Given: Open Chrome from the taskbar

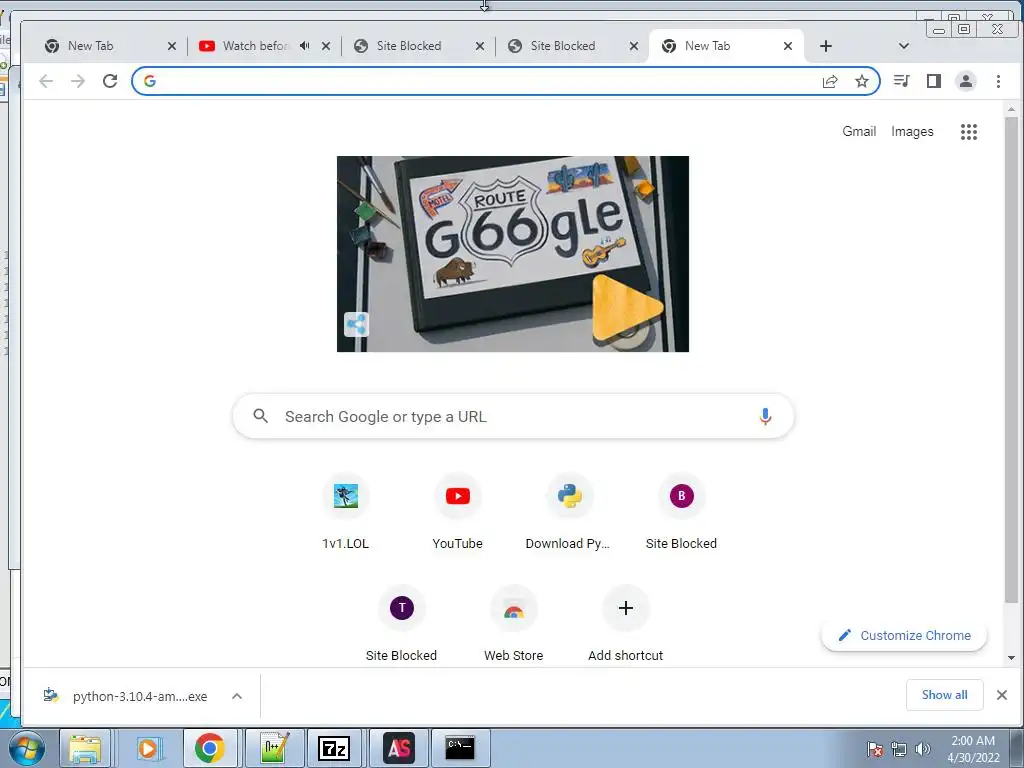Looking at the screenshot, I should pyautogui.click(x=209, y=748).
